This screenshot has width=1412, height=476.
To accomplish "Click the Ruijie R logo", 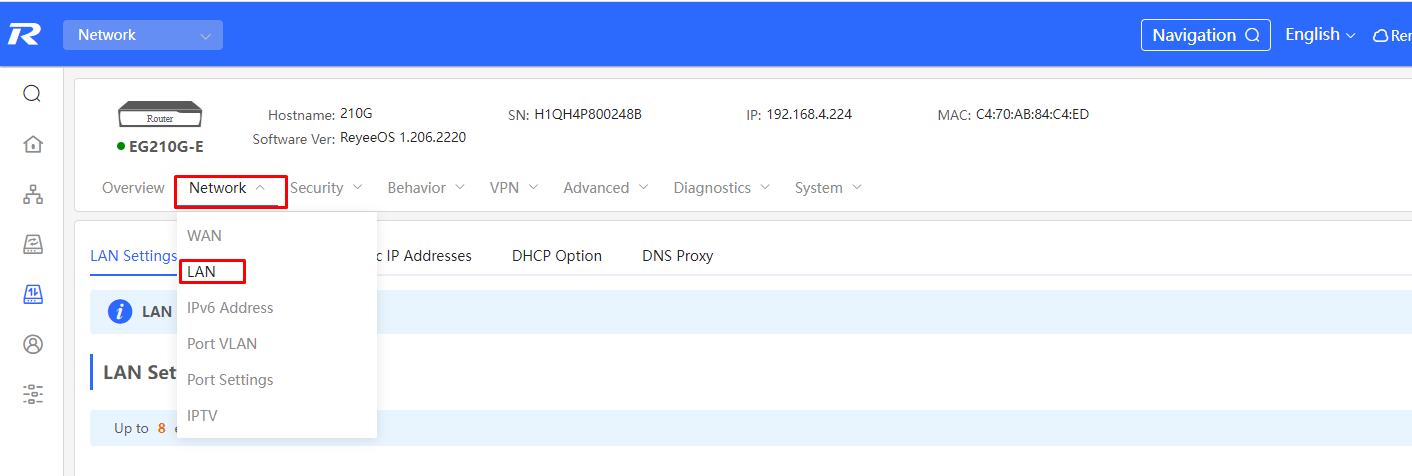I will click(22, 35).
